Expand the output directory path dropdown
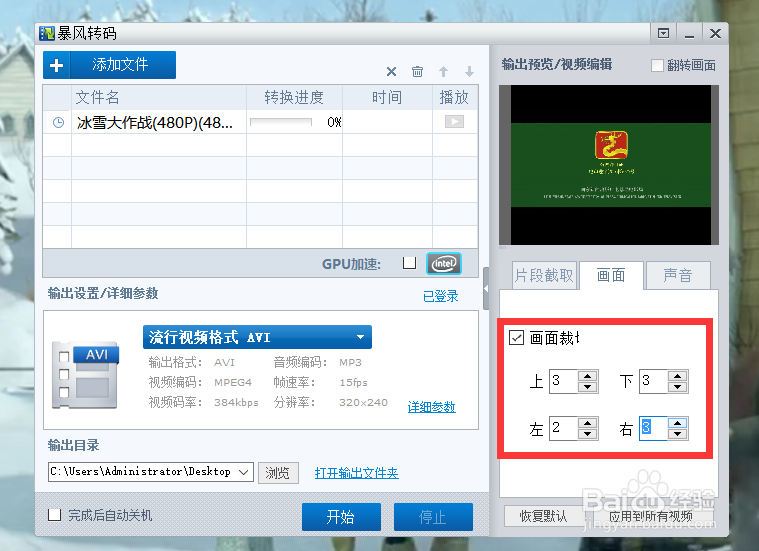Image resolution: width=759 pixels, height=551 pixels. pyautogui.click(x=243, y=472)
